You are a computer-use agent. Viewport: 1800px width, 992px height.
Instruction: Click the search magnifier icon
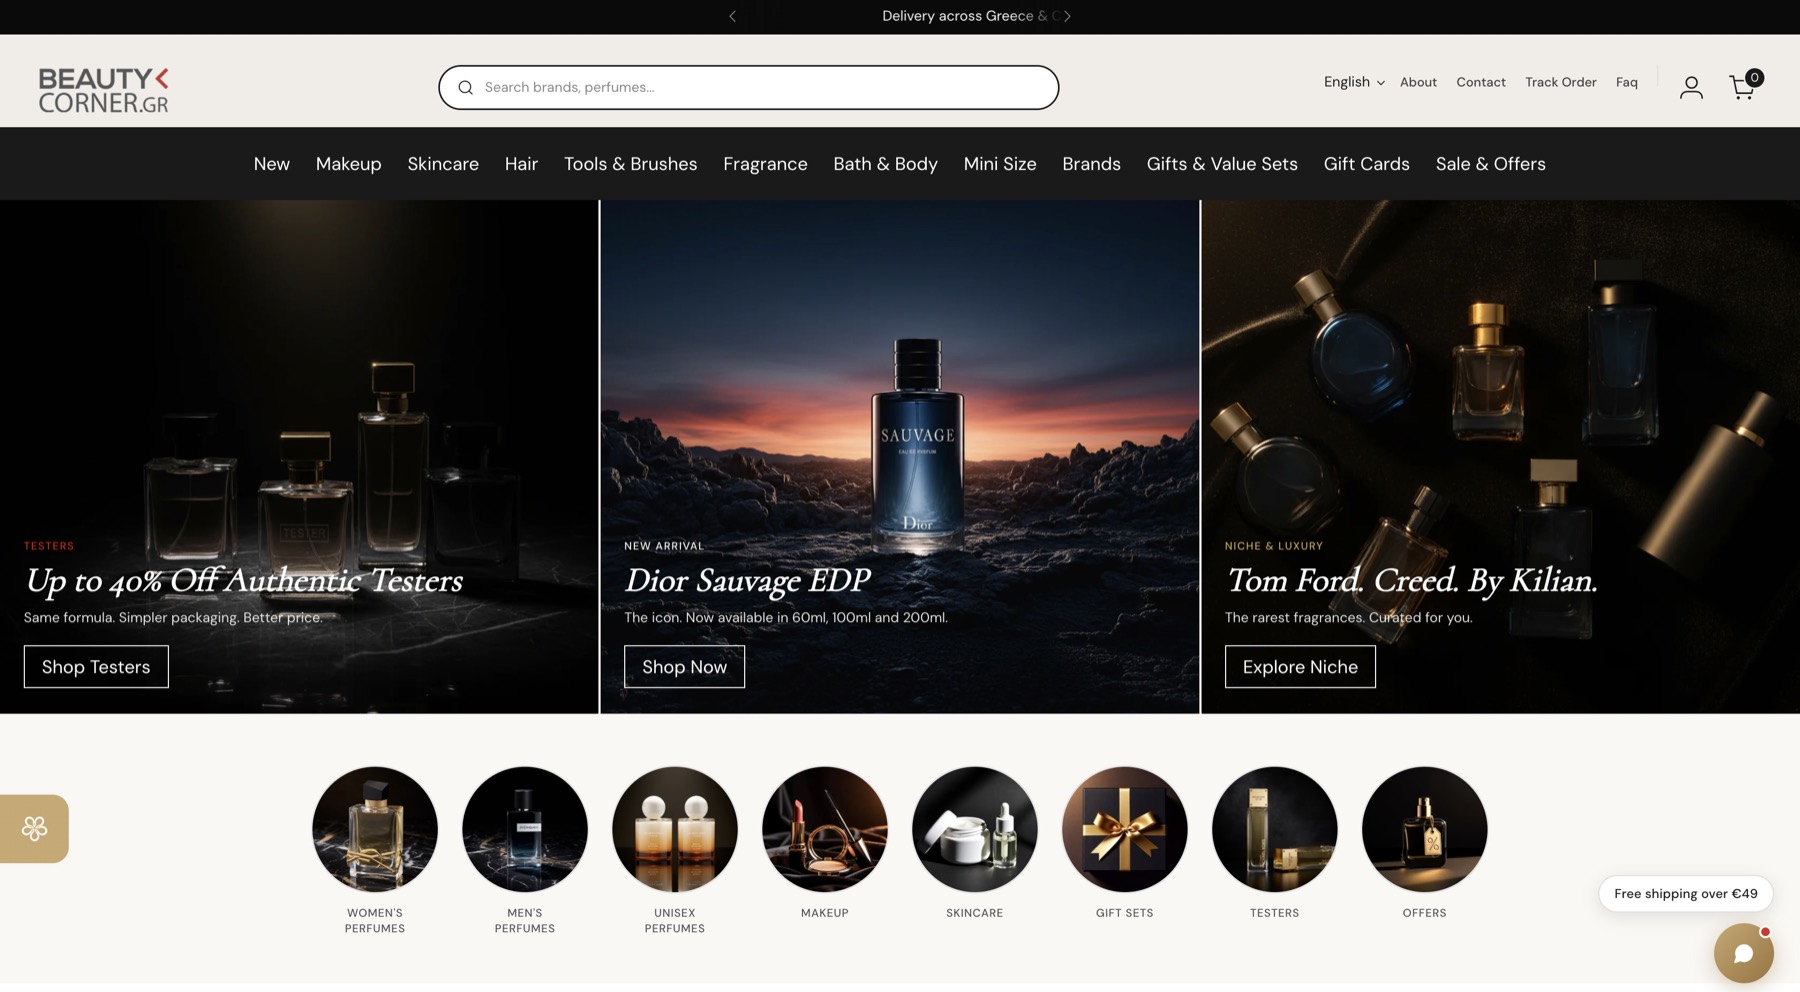(x=465, y=88)
